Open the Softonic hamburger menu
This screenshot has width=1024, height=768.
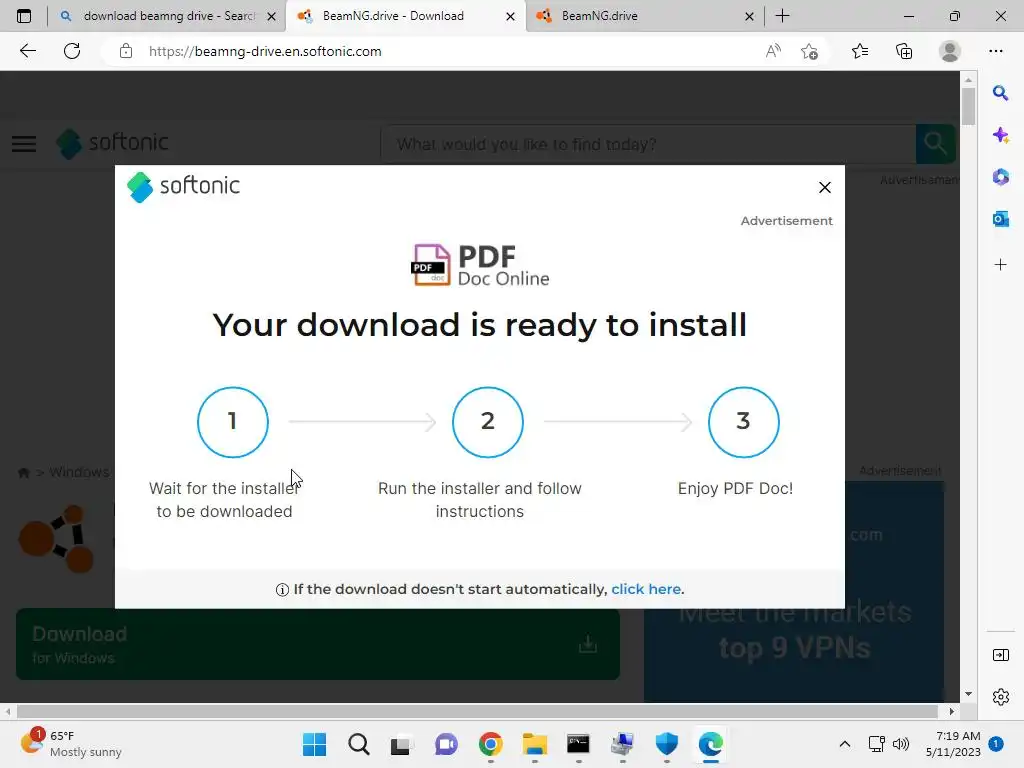tap(24, 144)
